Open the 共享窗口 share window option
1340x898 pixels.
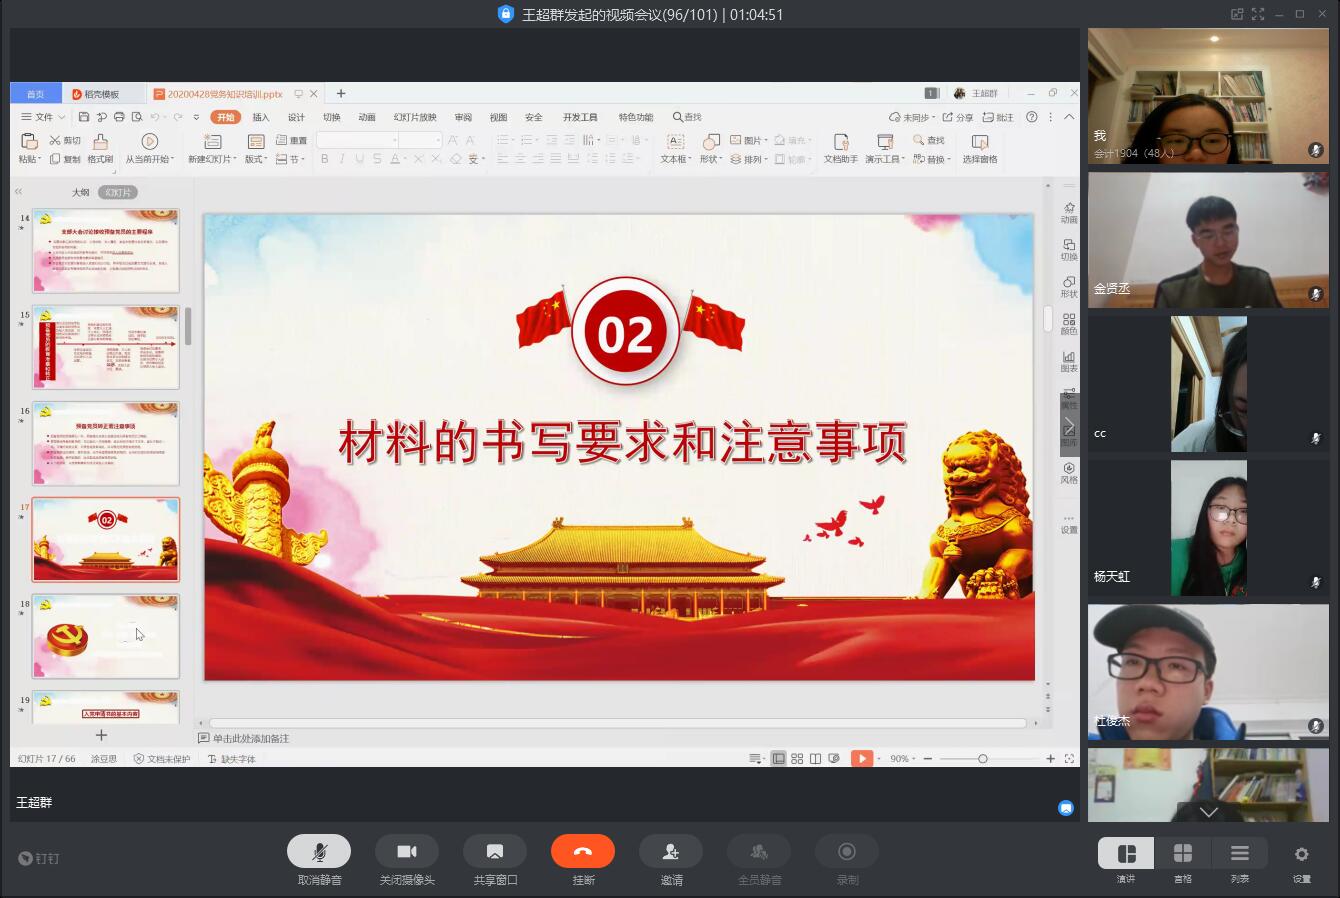494,851
